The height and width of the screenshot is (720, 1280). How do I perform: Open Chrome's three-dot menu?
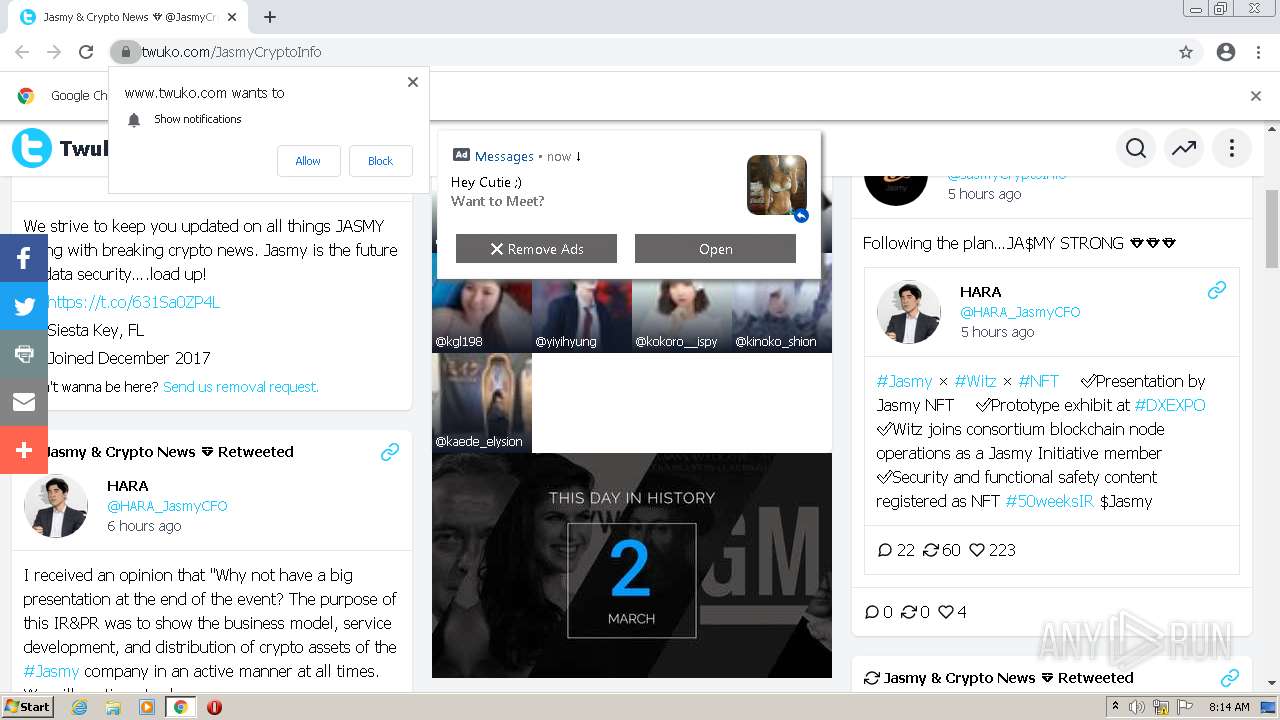1258,52
